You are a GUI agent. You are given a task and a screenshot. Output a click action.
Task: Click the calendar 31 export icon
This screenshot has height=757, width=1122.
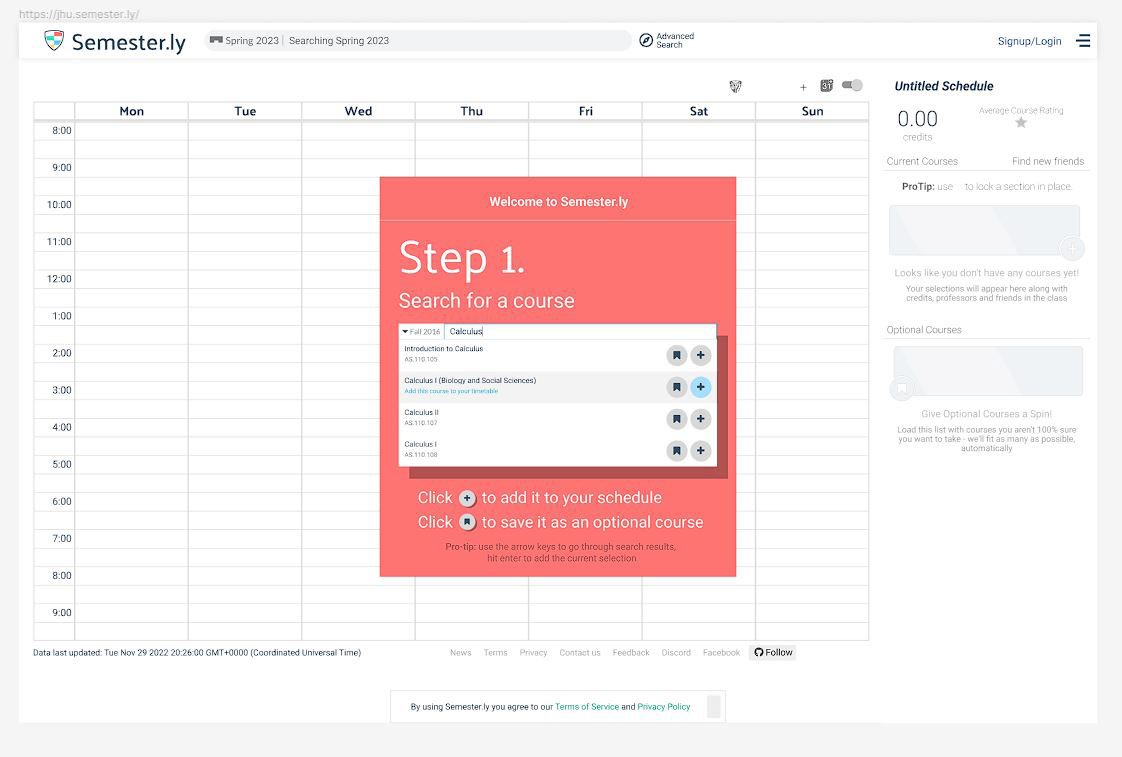[826, 86]
